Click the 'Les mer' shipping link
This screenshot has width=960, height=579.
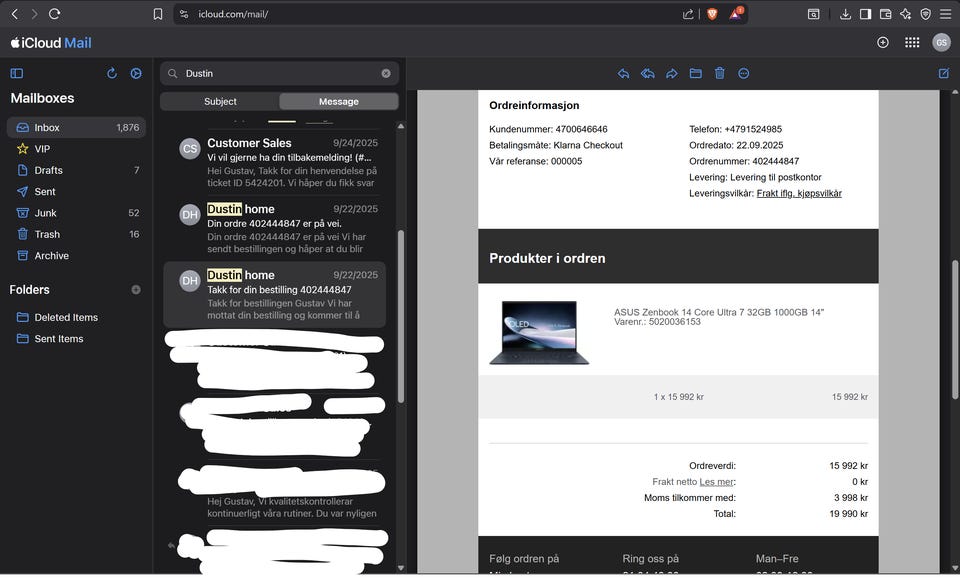pyautogui.click(x=716, y=482)
